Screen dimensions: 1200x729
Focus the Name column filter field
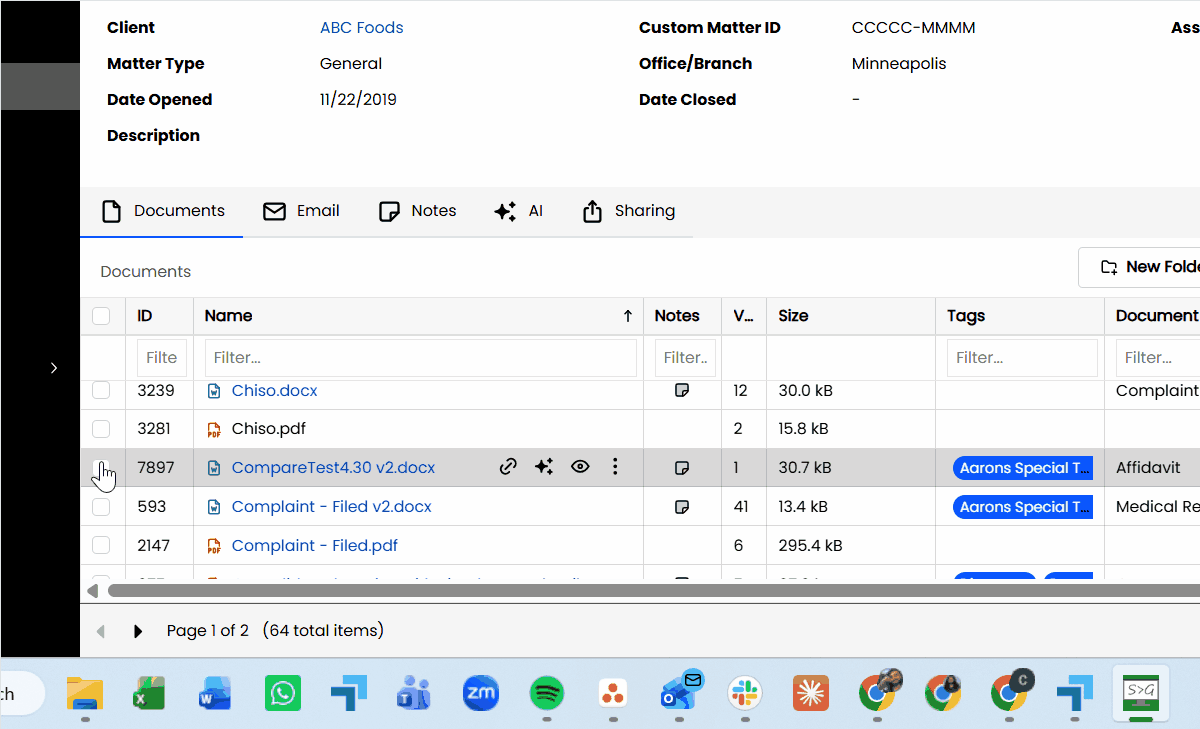click(x=421, y=358)
